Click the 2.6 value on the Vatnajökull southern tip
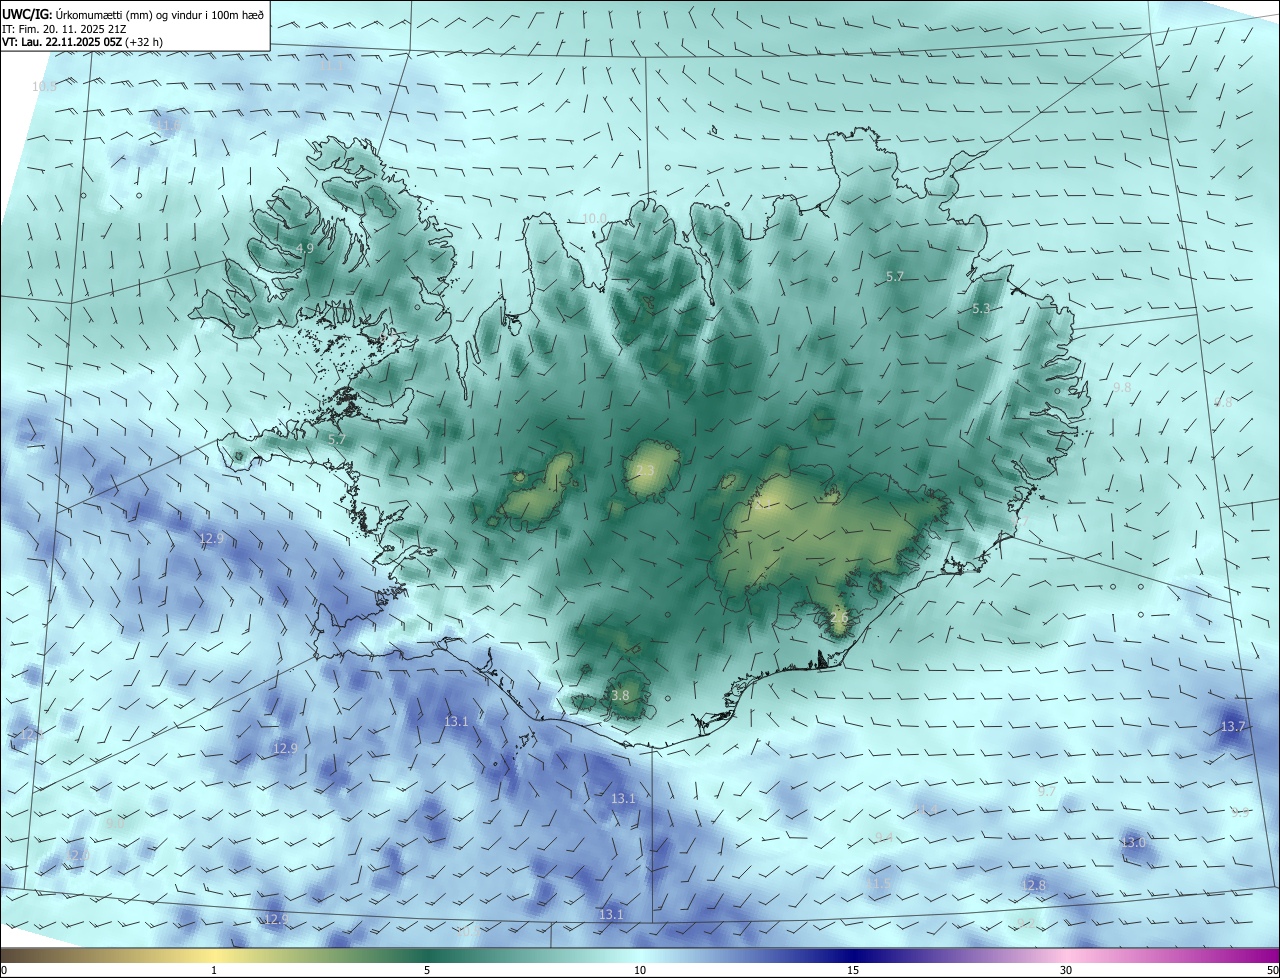The height and width of the screenshot is (978, 1280). coord(839,618)
